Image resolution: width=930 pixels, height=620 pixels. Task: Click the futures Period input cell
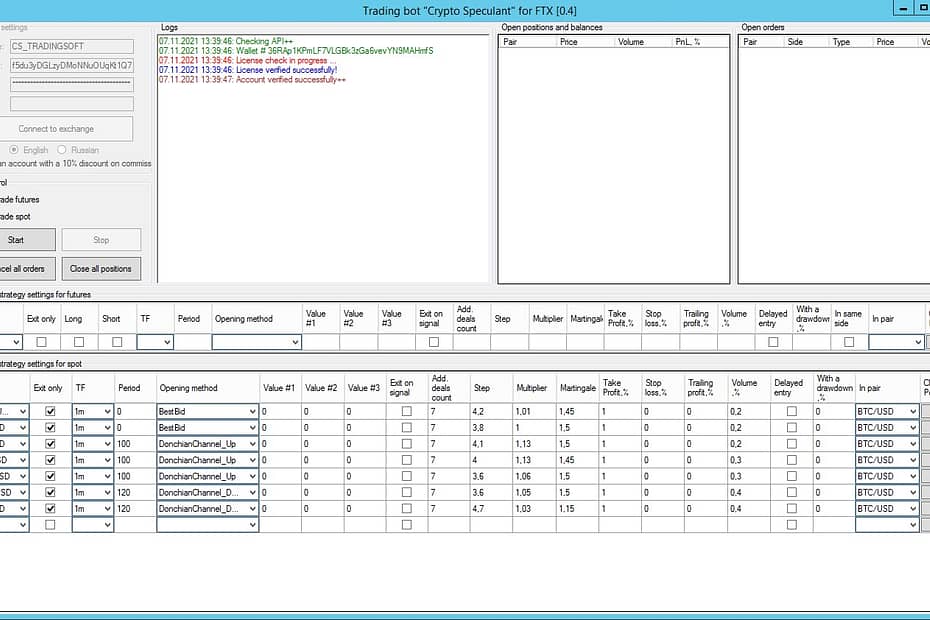click(193, 342)
